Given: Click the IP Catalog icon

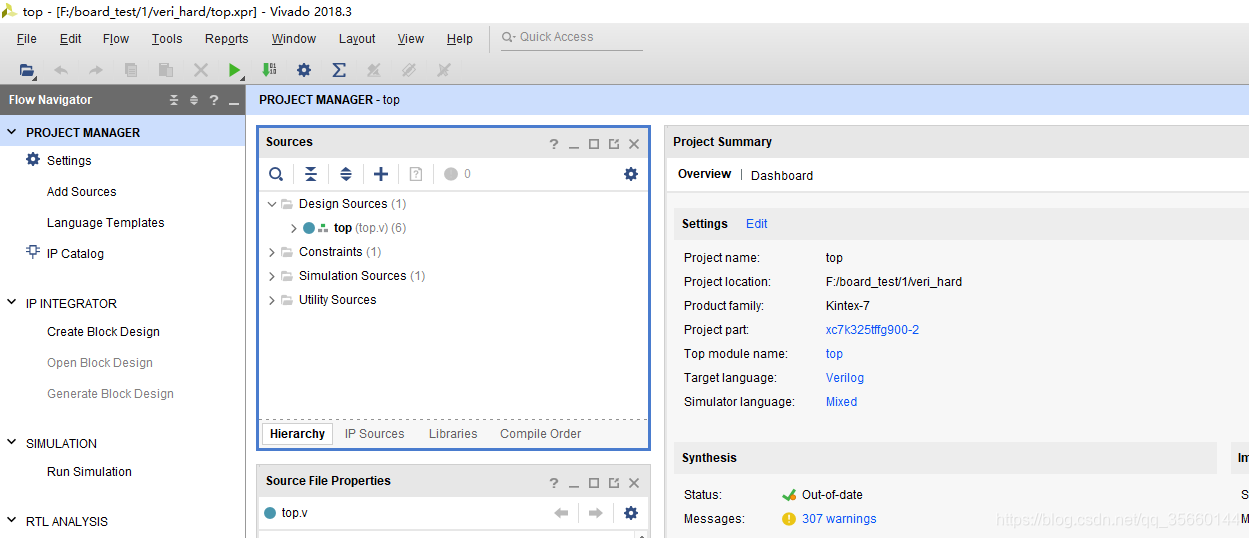Looking at the screenshot, I should coord(33,253).
